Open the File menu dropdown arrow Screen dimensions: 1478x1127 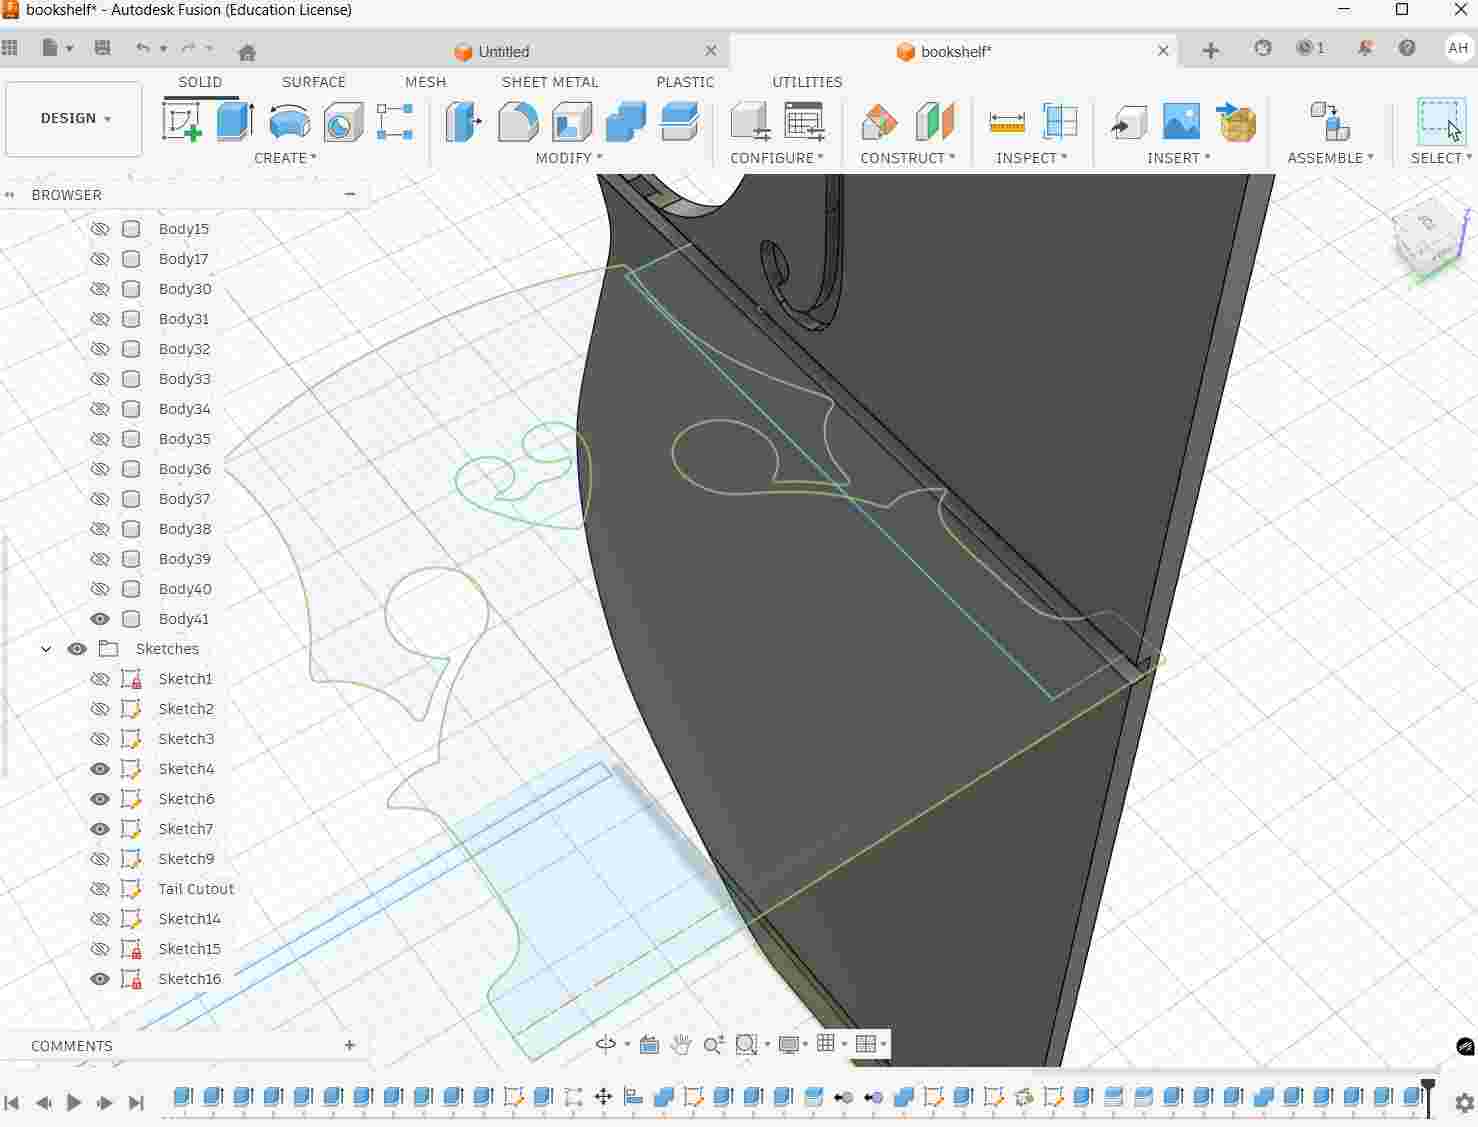[69, 48]
